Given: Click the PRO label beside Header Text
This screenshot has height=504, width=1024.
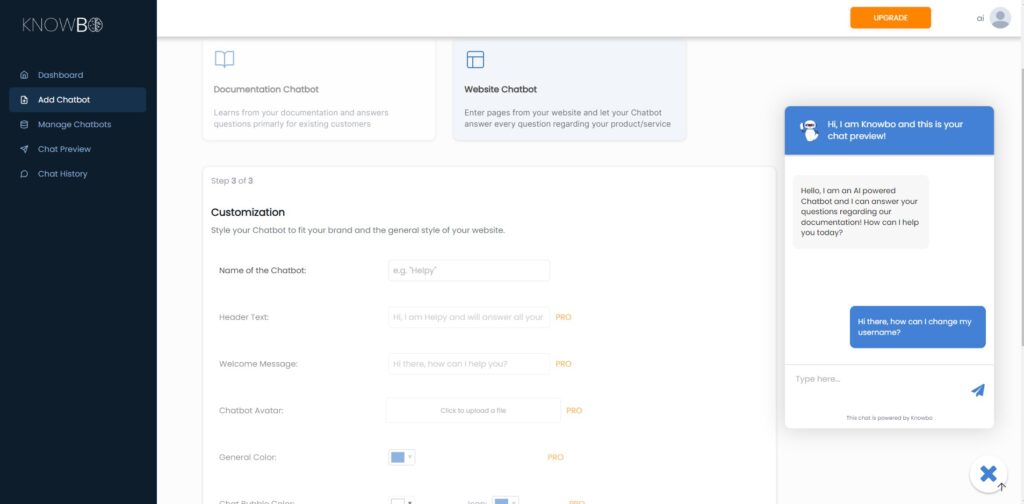Looking at the screenshot, I should [563, 317].
